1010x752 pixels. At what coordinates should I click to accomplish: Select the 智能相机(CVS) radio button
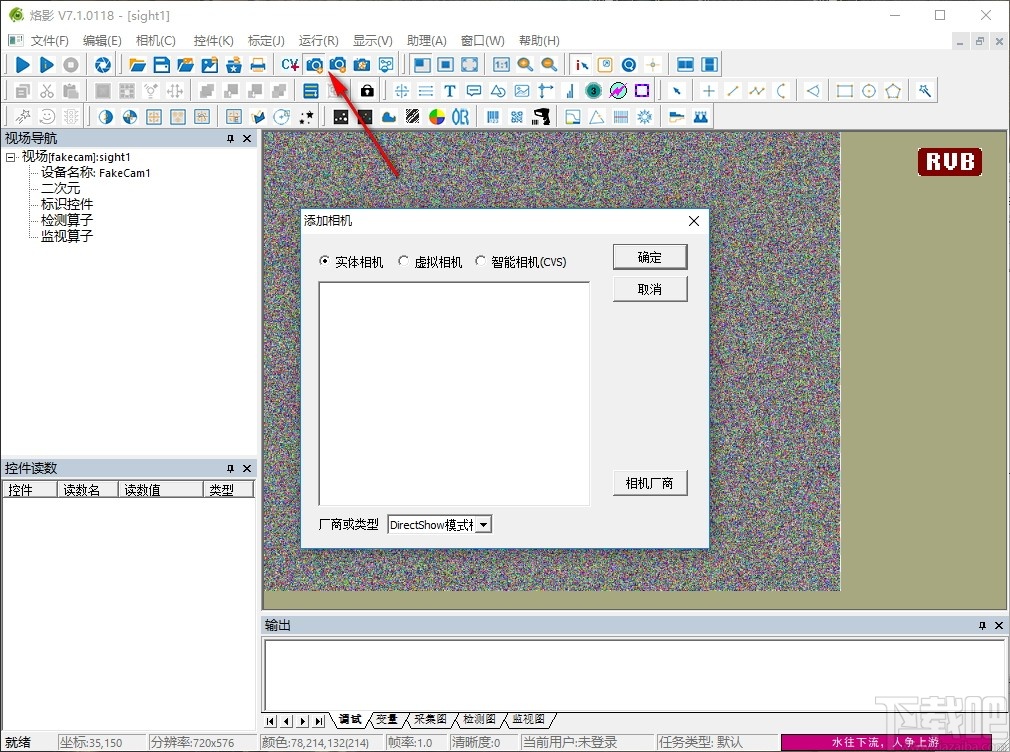481,262
